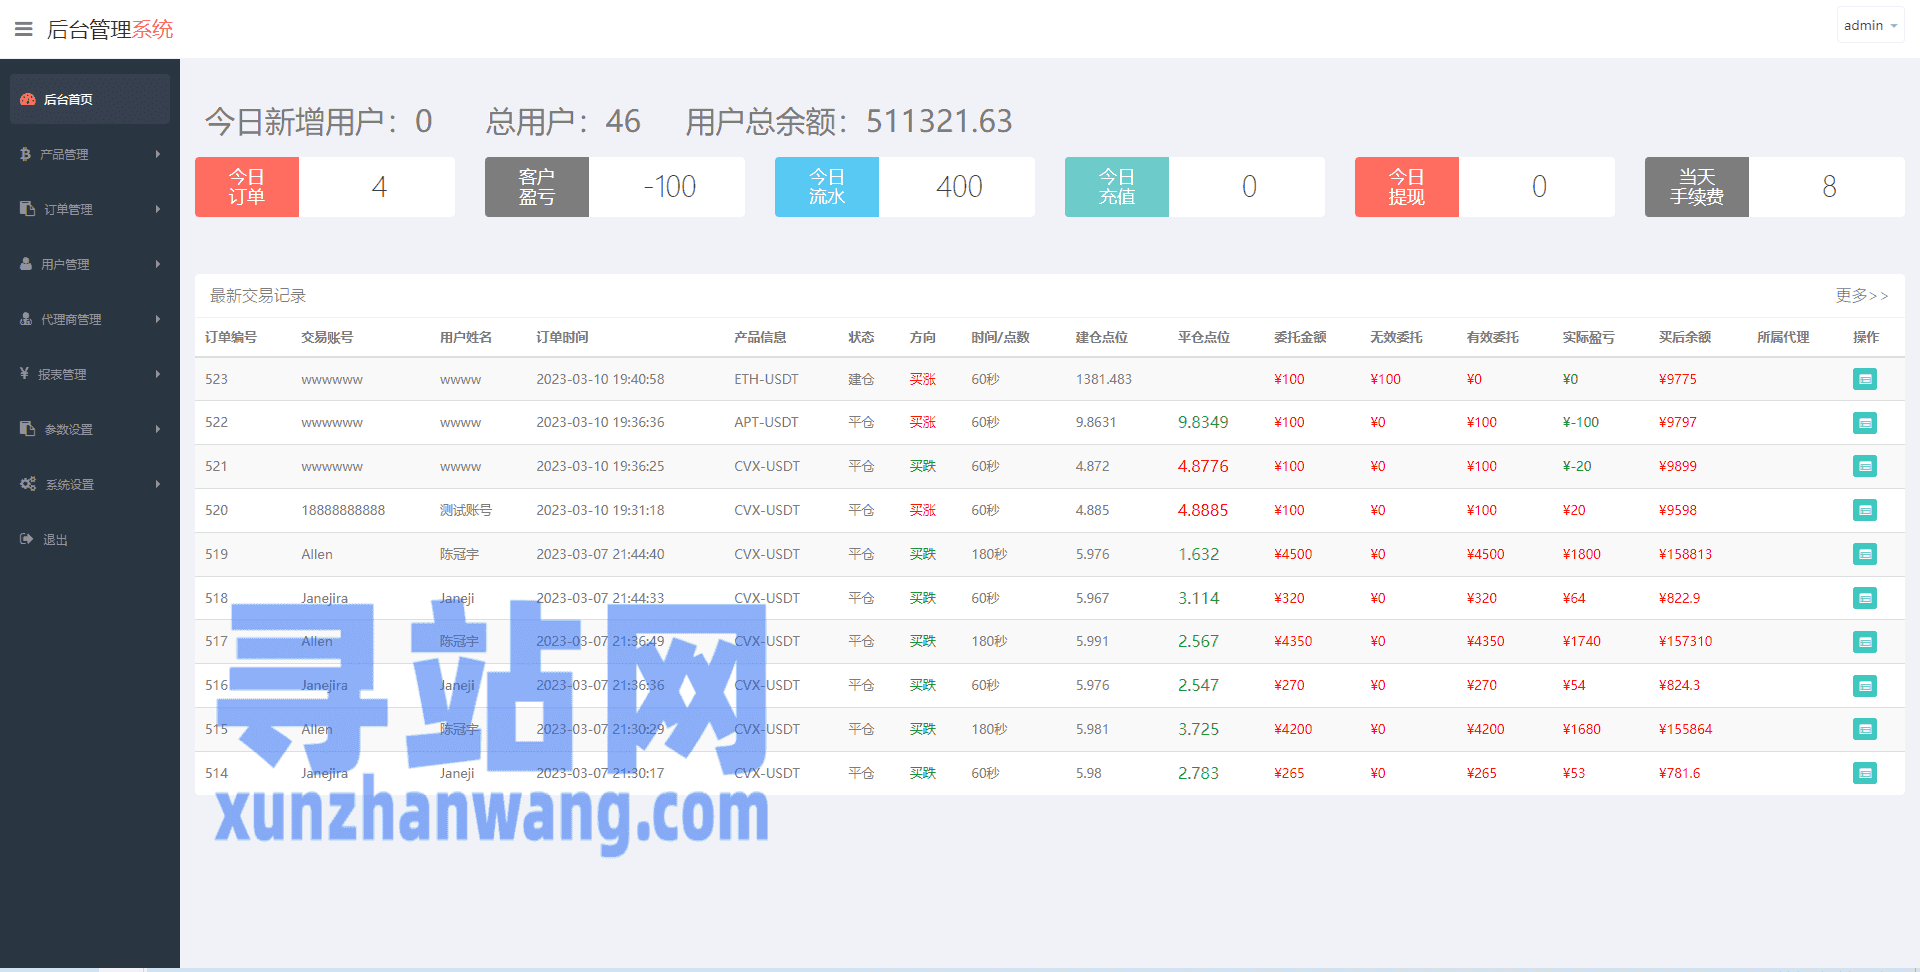This screenshot has width=1920, height=972.
Task: Open details icon for order 523
Action: (x=1864, y=379)
